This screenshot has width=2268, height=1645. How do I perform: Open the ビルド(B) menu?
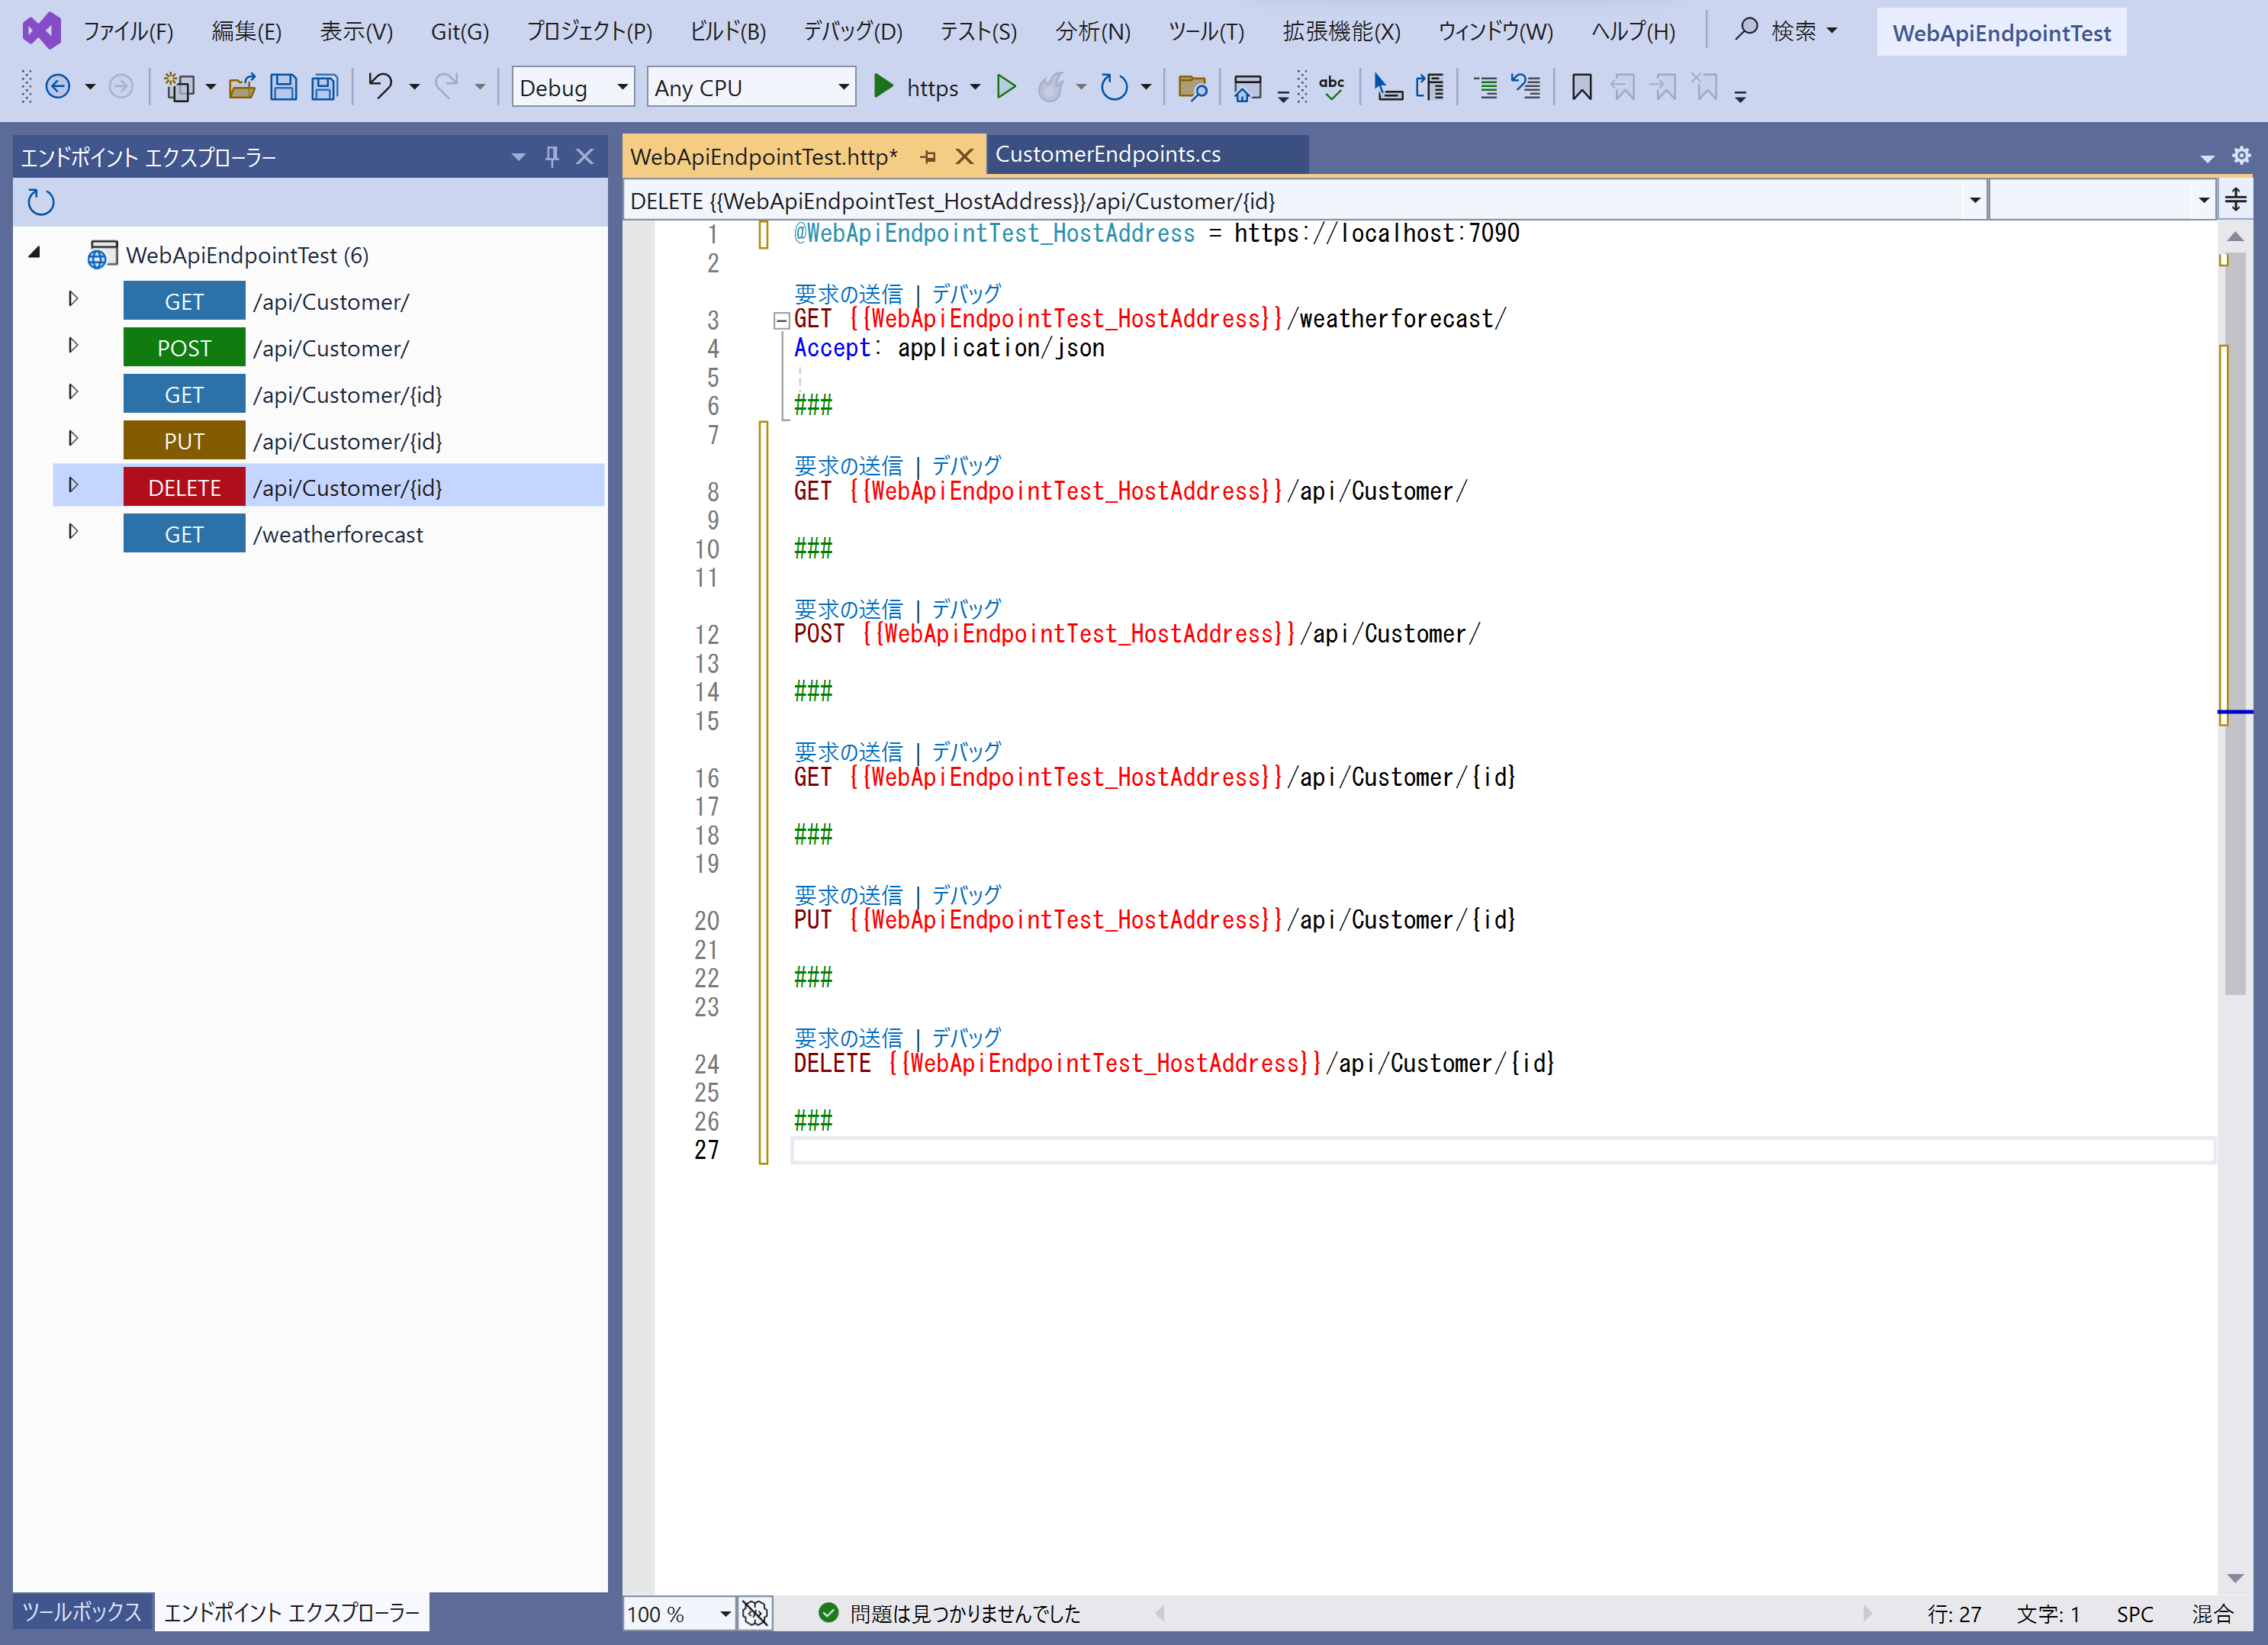pyautogui.click(x=728, y=32)
